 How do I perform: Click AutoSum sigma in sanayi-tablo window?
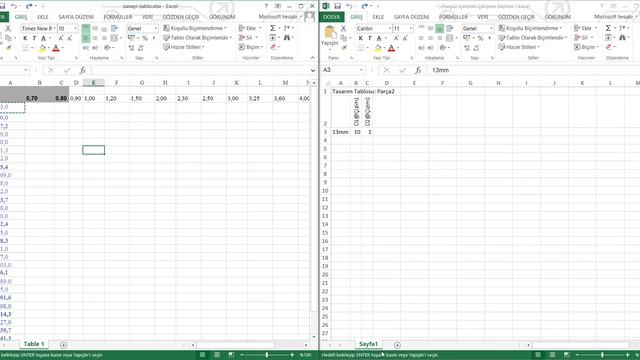[273, 28]
